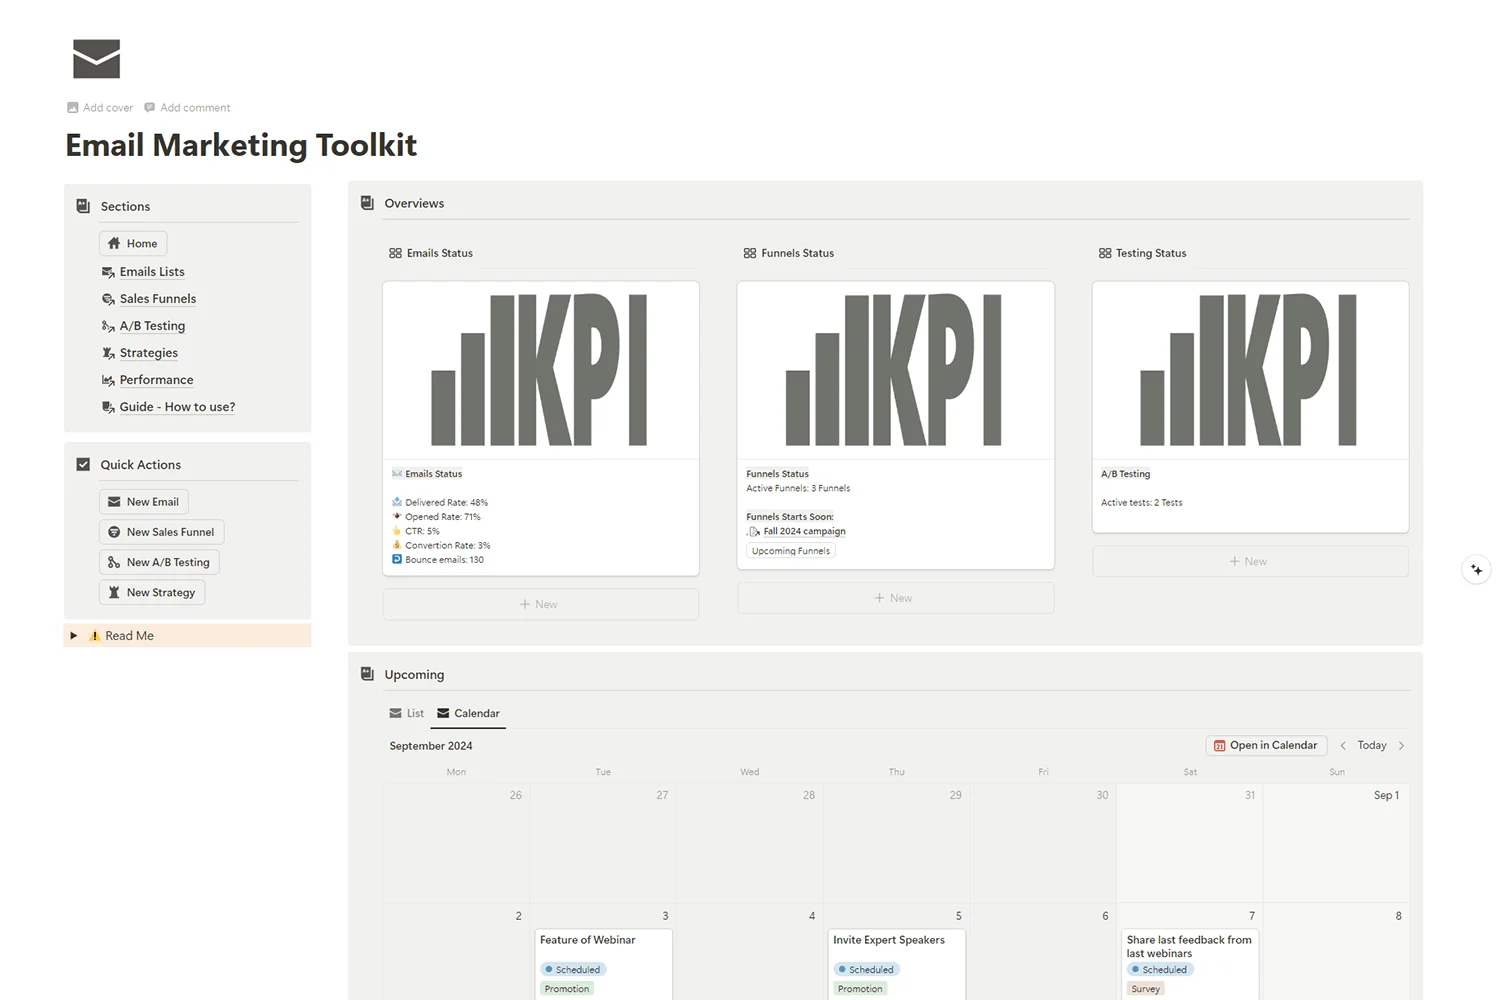Viewport: 1500px width, 1000px height.
Task: Click the New Sales Funnel button
Action: (x=161, y=532)
